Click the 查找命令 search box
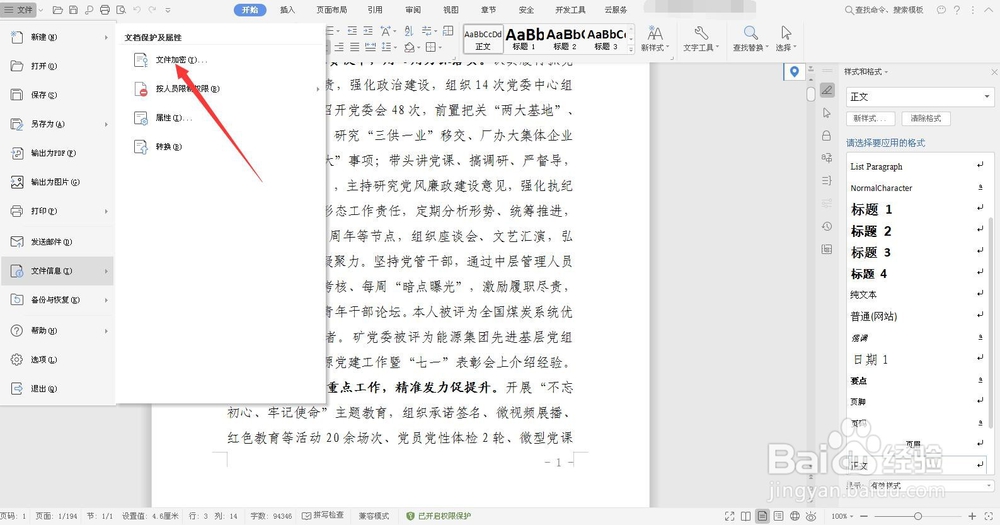The height and width of the screenshot is (525, 1000). 884,10
